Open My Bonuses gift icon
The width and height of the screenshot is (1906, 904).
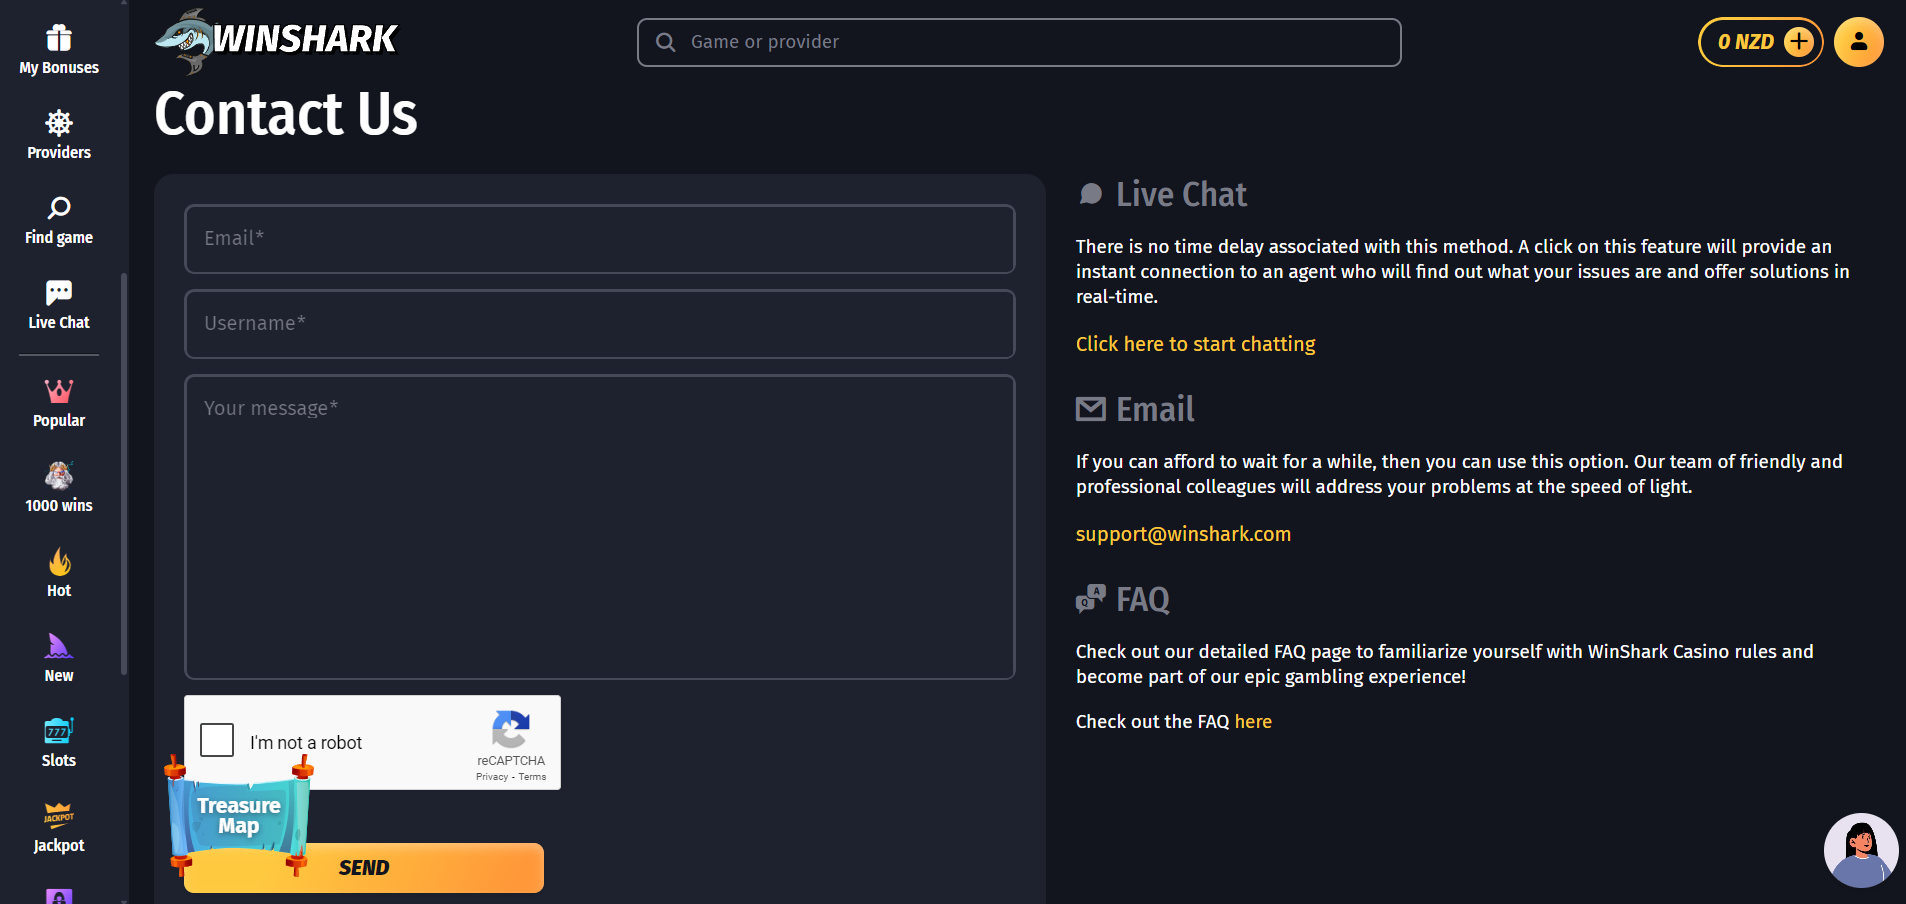(59, 38)
